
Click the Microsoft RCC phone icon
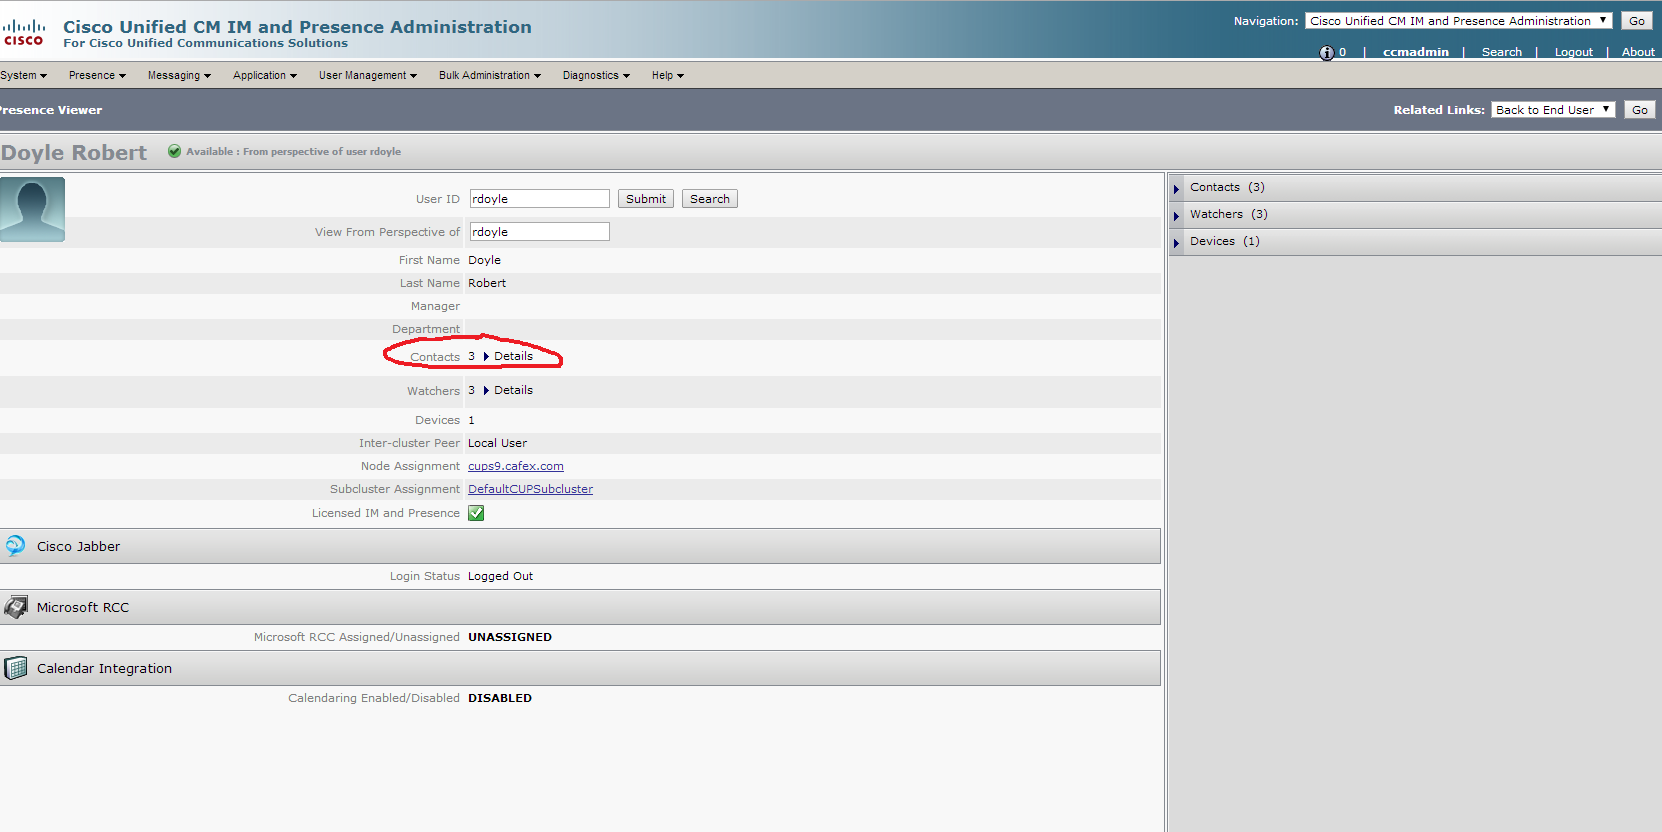[x=16, y=607]
